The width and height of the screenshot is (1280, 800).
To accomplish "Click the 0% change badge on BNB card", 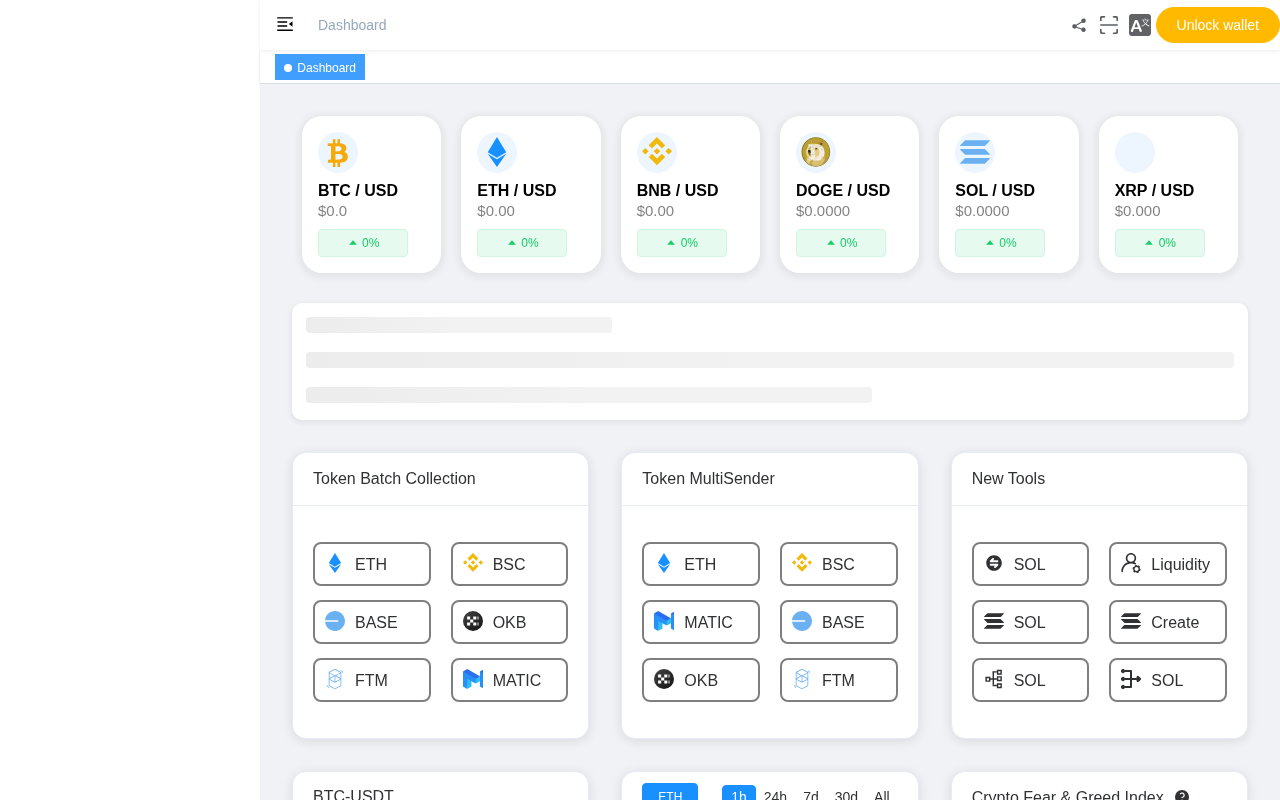I will pyautogui.click(x=682, y=243).
